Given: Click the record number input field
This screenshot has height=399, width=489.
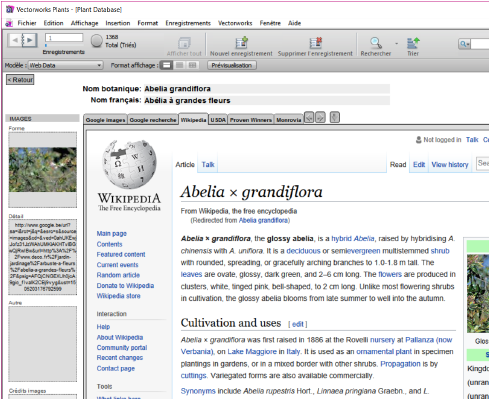Looking at the screenshot, I should click(x=64, y=38).
